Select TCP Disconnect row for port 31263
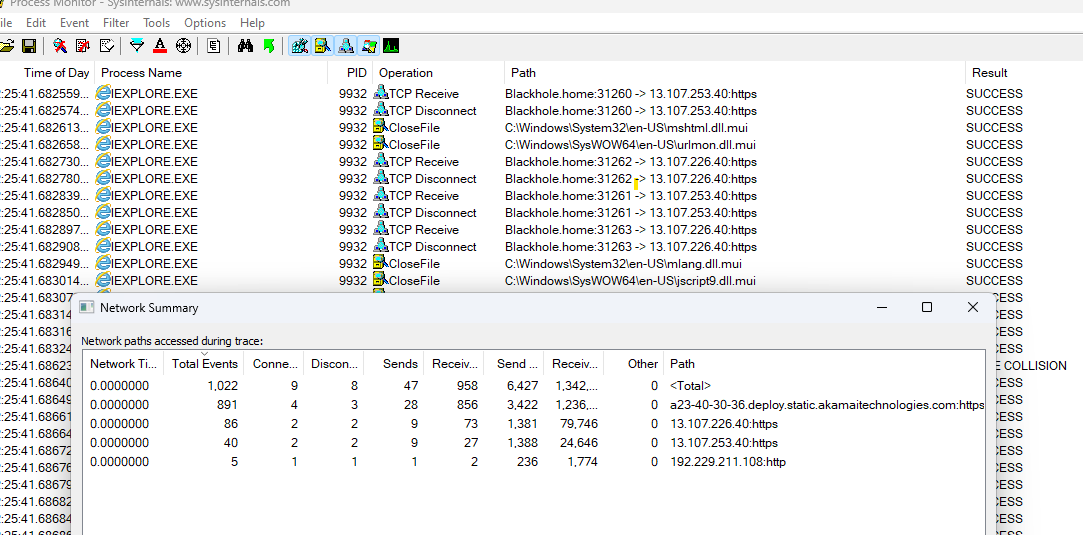Viewport: 1083px width, 535px height. tap(542, 246)
